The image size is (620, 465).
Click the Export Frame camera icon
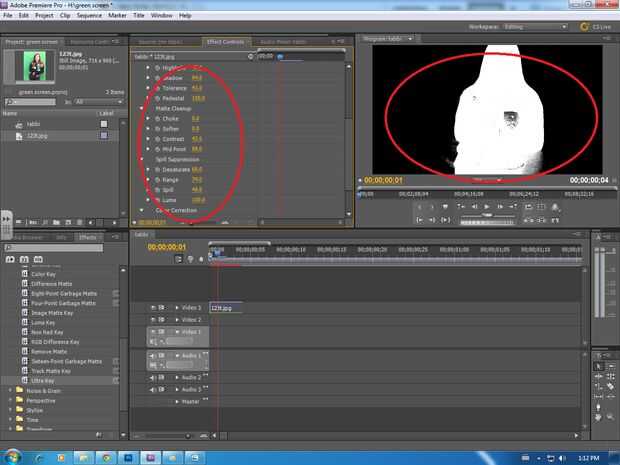[x=555, y=207]
